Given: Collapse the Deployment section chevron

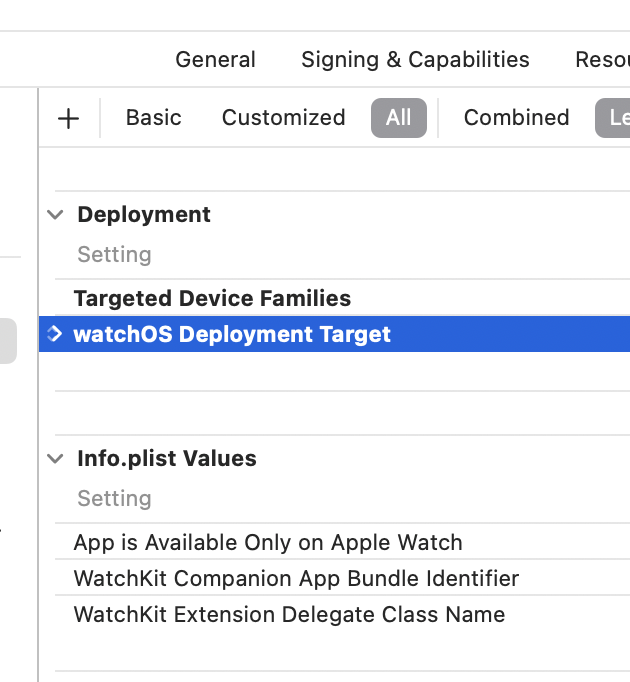Looking at the screenshot, I should point(56,215).
